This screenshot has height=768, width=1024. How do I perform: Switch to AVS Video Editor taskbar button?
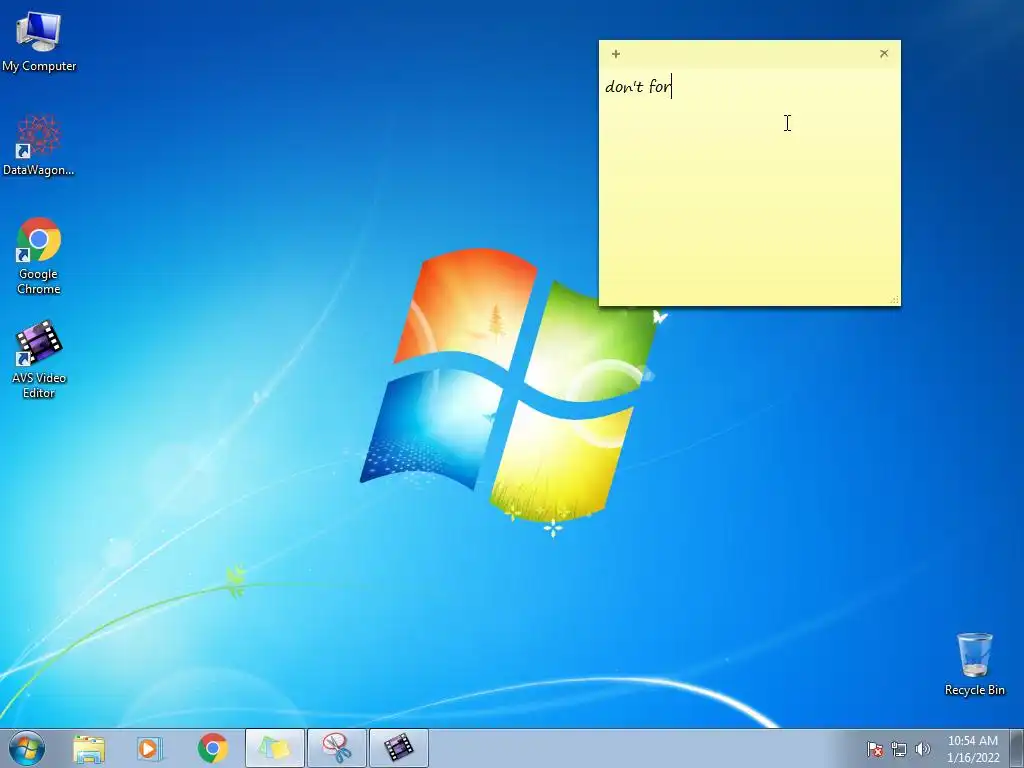(x=399, y=748)
